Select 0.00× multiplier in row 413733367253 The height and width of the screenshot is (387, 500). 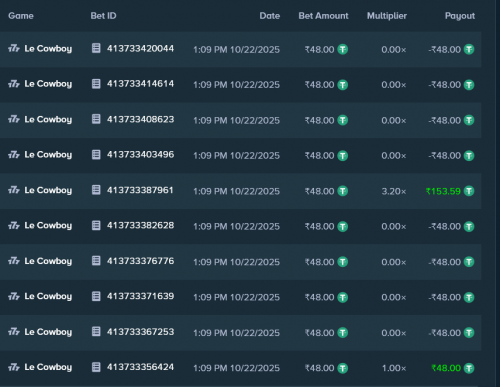pyautogui.click(x=394, y=333)
